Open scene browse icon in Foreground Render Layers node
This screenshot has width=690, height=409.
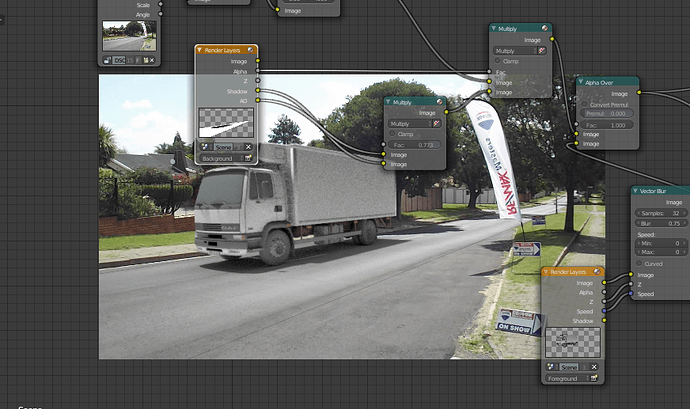[x=551, y=367]
